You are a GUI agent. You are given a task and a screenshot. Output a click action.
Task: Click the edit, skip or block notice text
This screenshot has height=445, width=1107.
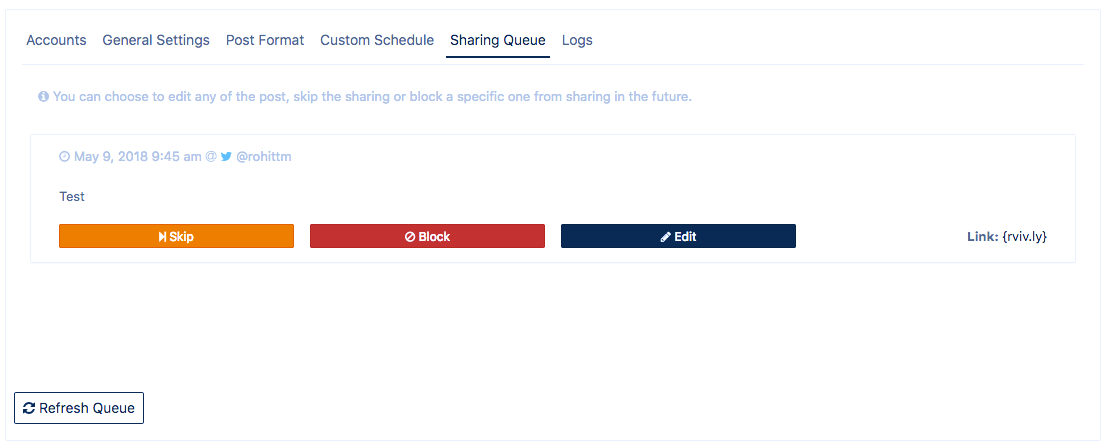(x=372, y=97)
